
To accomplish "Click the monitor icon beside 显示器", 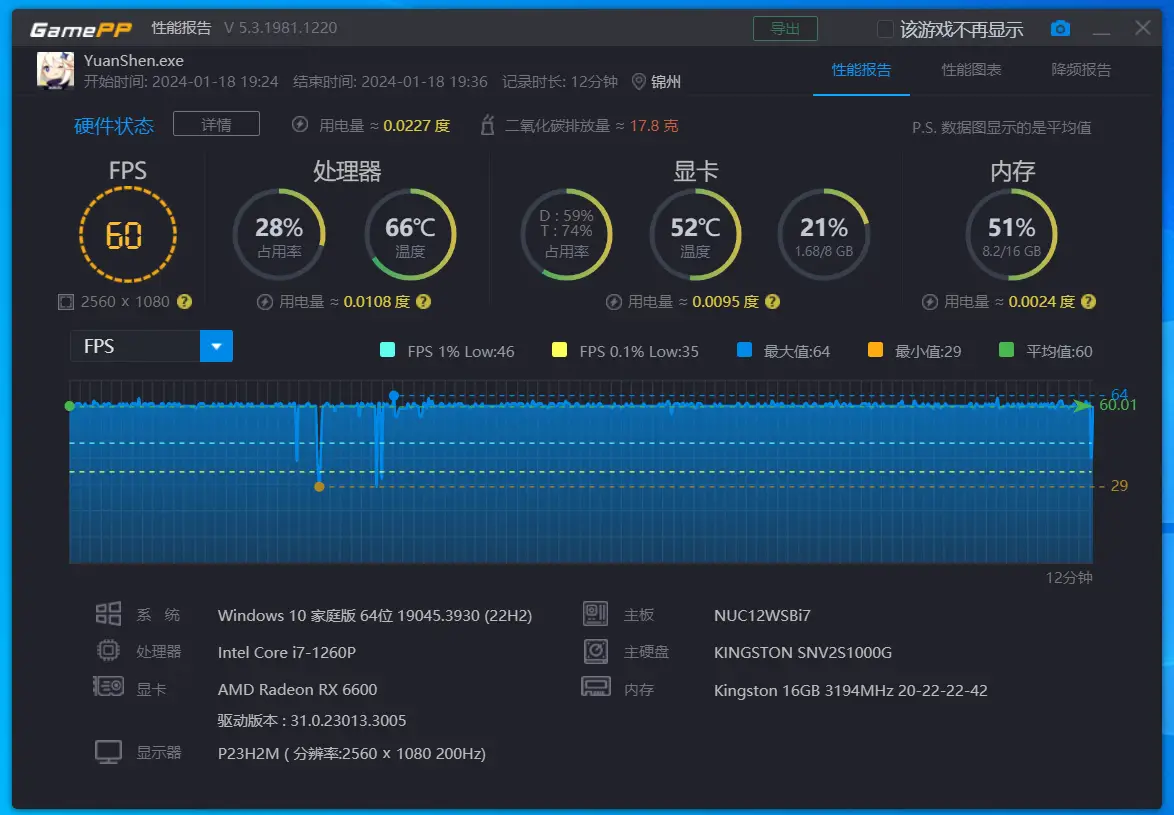I will point(109,752).
